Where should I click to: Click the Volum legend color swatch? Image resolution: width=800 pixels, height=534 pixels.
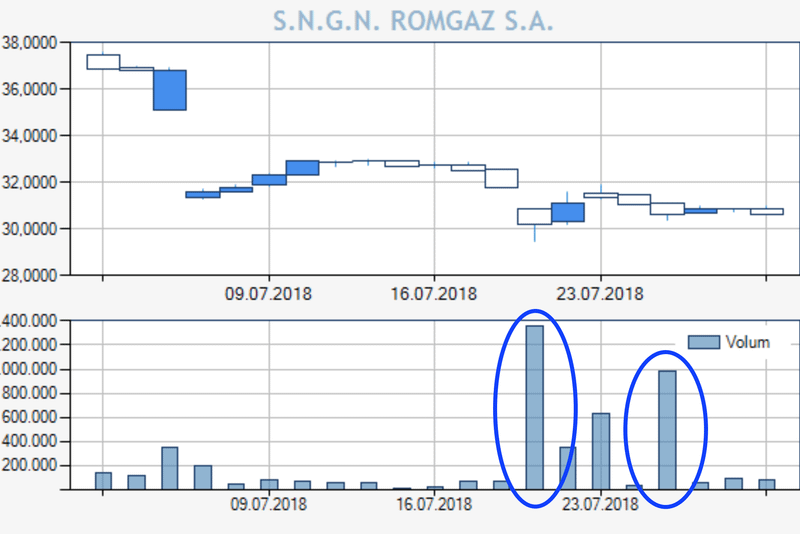click(704, 342)
